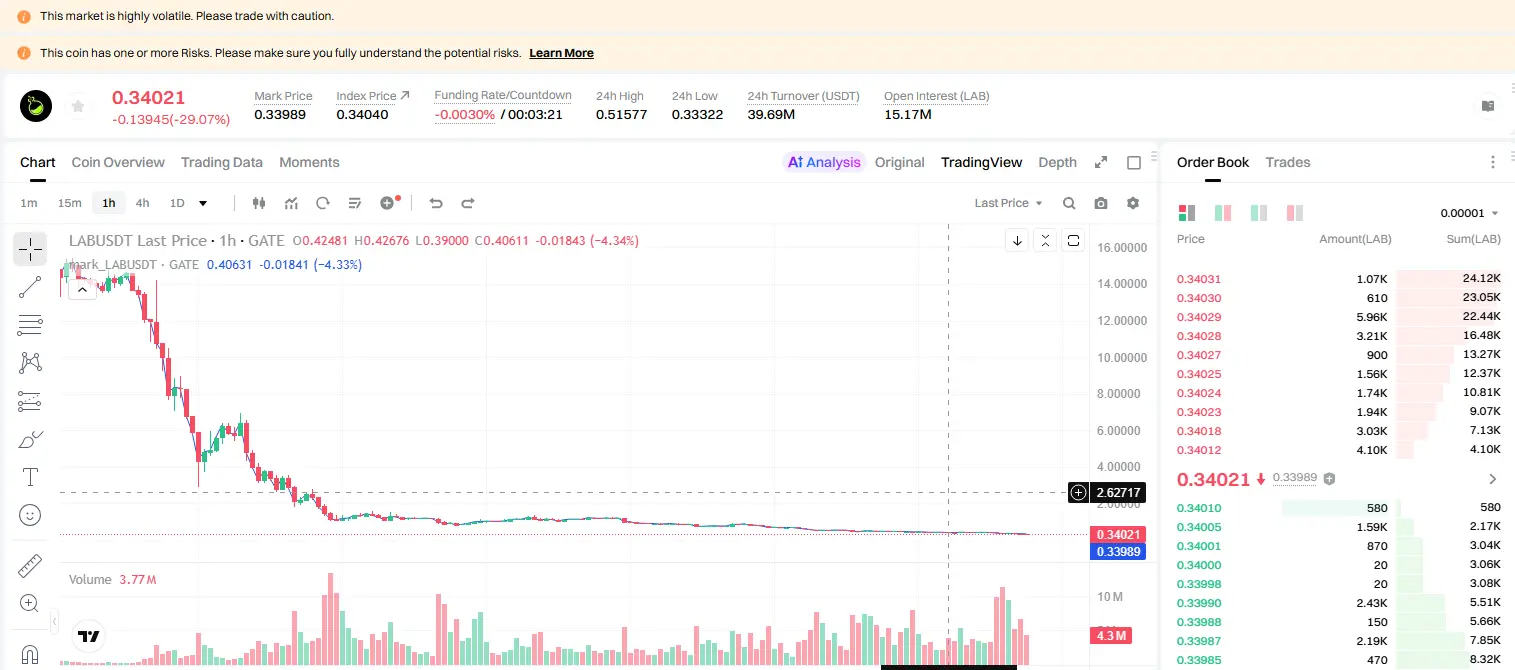Image resolution: width=1515 pixels, height=670 pixels.
Task: Open the Last Price dropdown
Action: pyautogui.click(x=1008, y=203)
